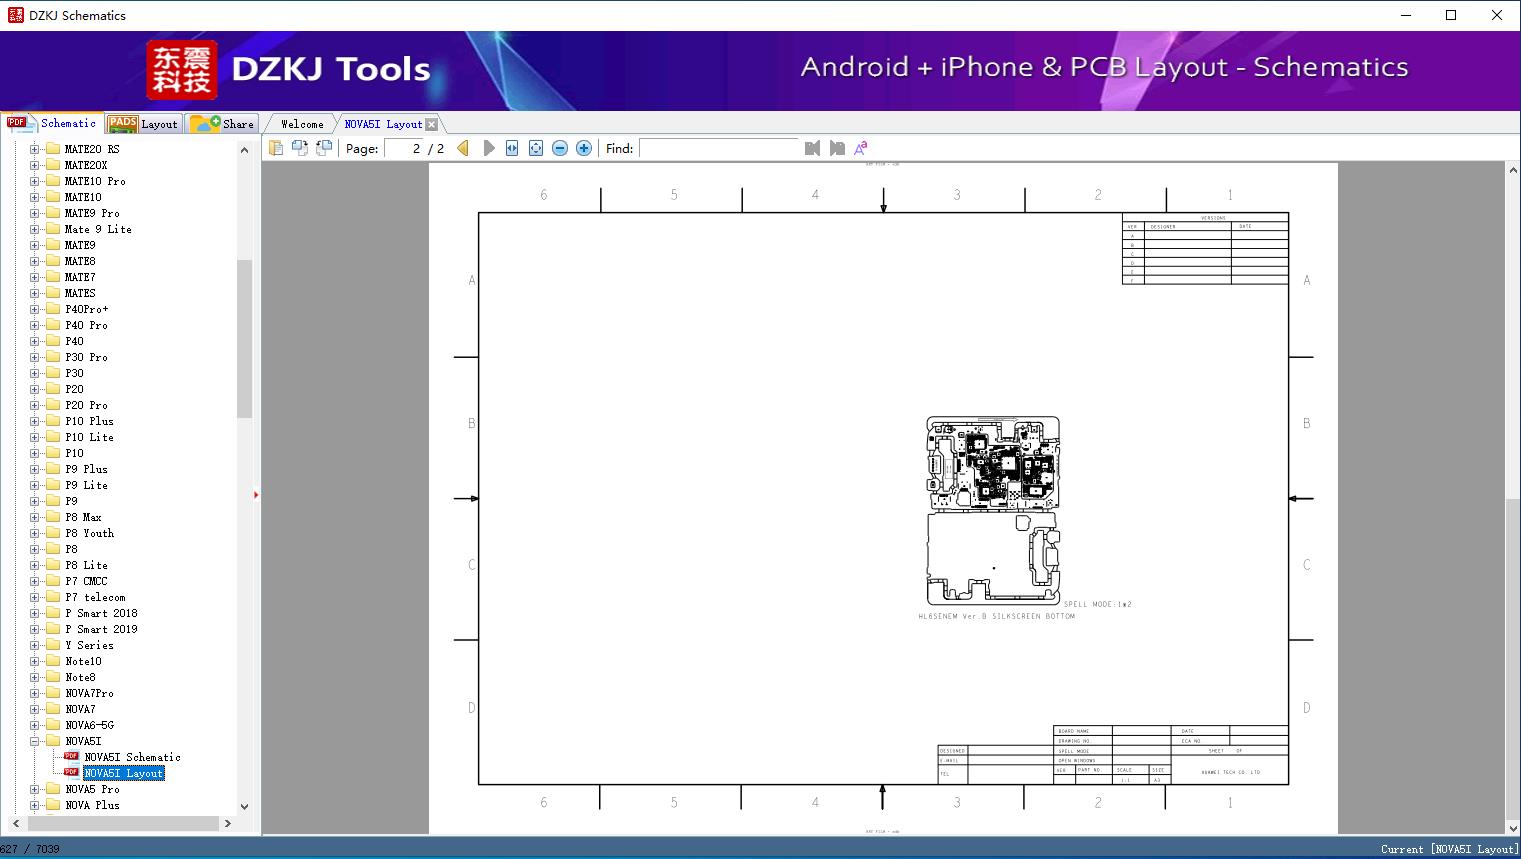The width and height of the screenshot is (1521, 859).
Task: Go to the previous page
Action: coord(463,148)
